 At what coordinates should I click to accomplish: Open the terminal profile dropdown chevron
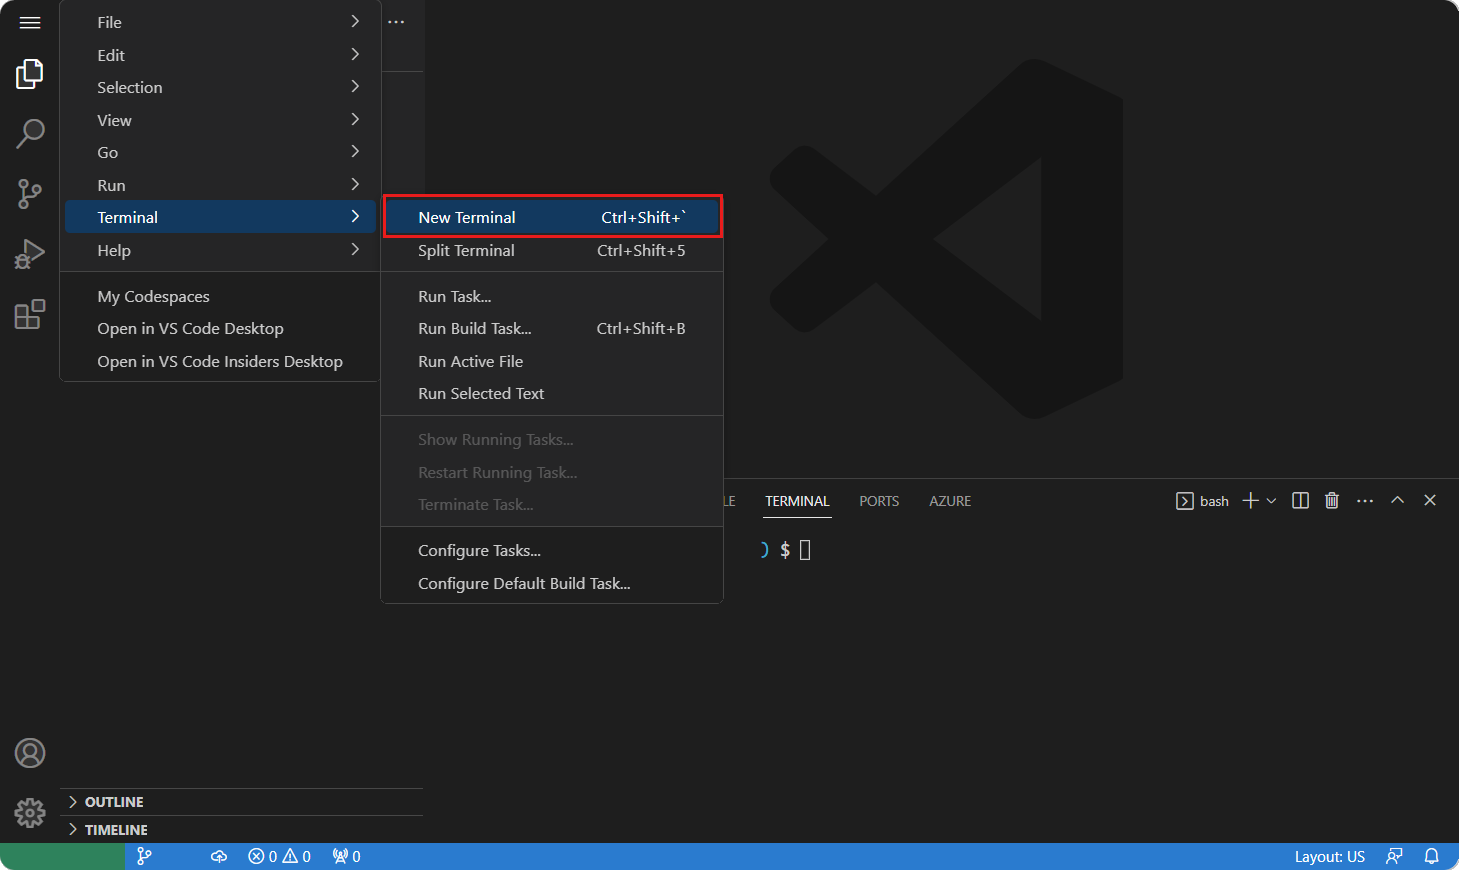coord(1271,500)
